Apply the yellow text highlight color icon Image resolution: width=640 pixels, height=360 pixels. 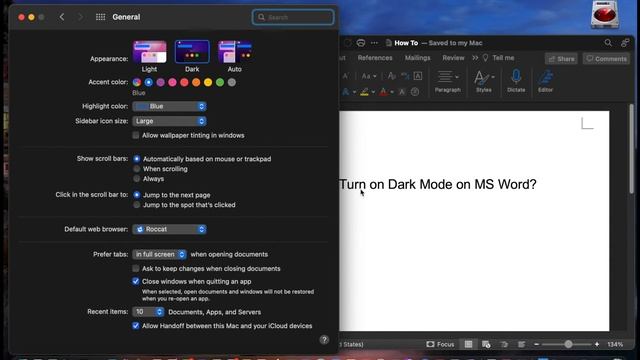[364, 92]
